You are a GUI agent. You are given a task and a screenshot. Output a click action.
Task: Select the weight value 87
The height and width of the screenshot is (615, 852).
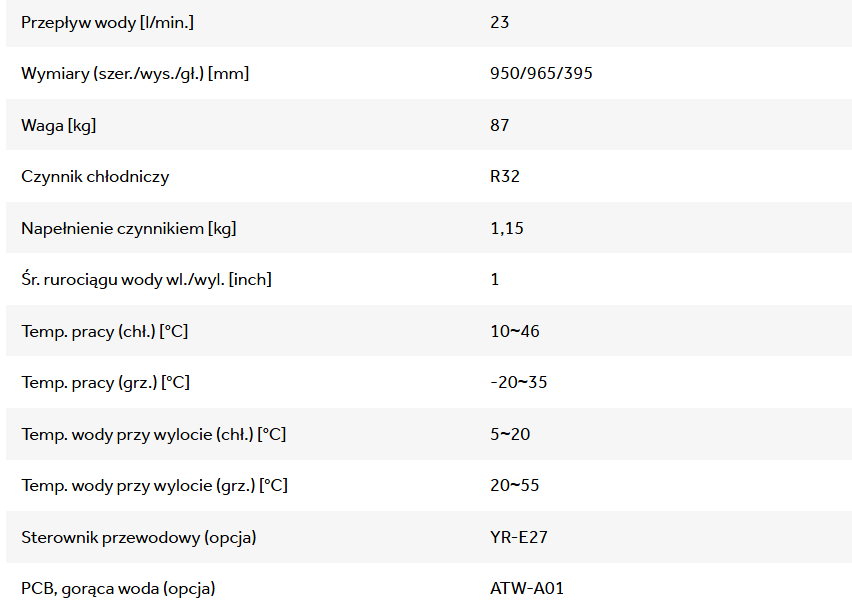[500, 125]
